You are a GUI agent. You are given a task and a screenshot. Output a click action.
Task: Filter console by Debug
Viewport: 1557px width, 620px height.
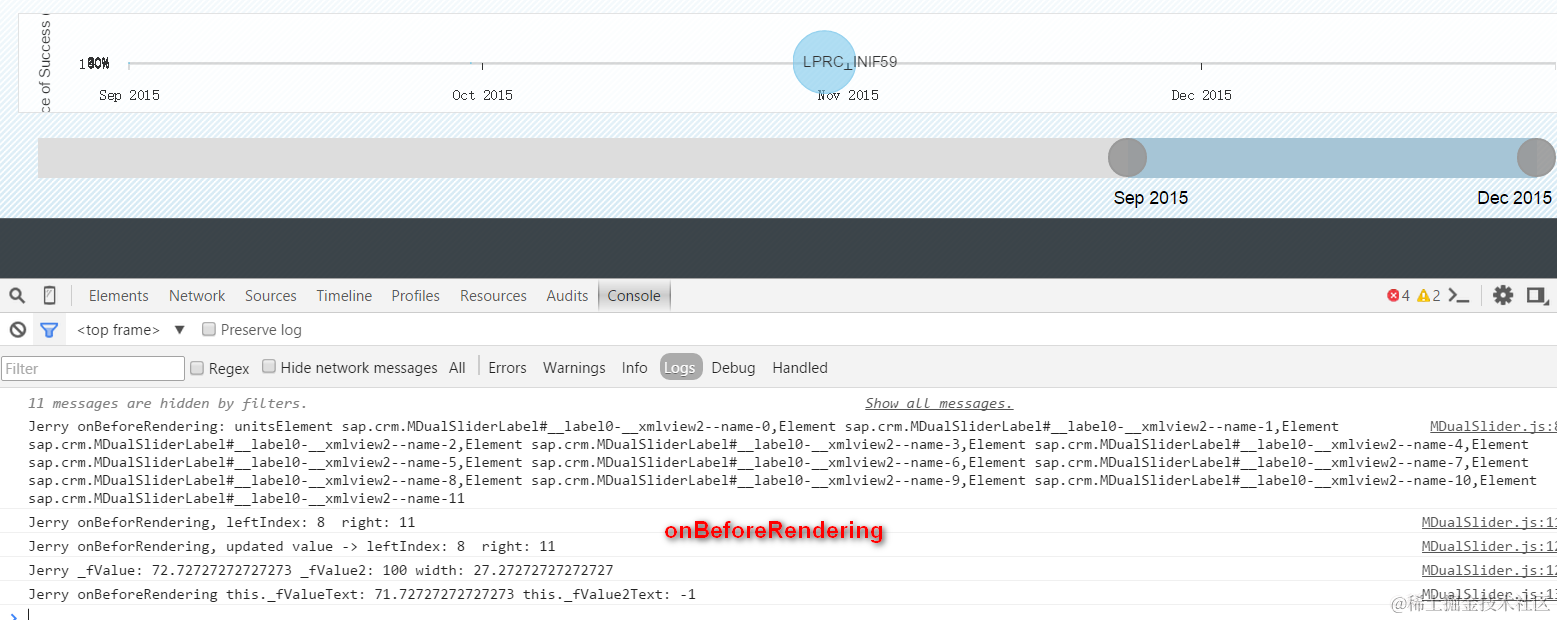point(733,367)
